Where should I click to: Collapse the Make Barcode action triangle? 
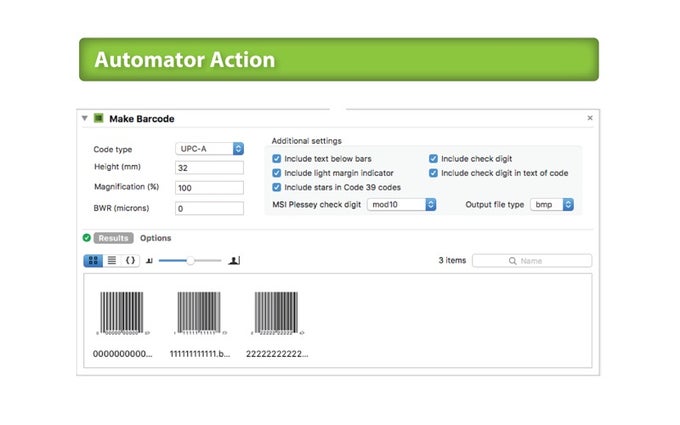[x=85, y=118]
